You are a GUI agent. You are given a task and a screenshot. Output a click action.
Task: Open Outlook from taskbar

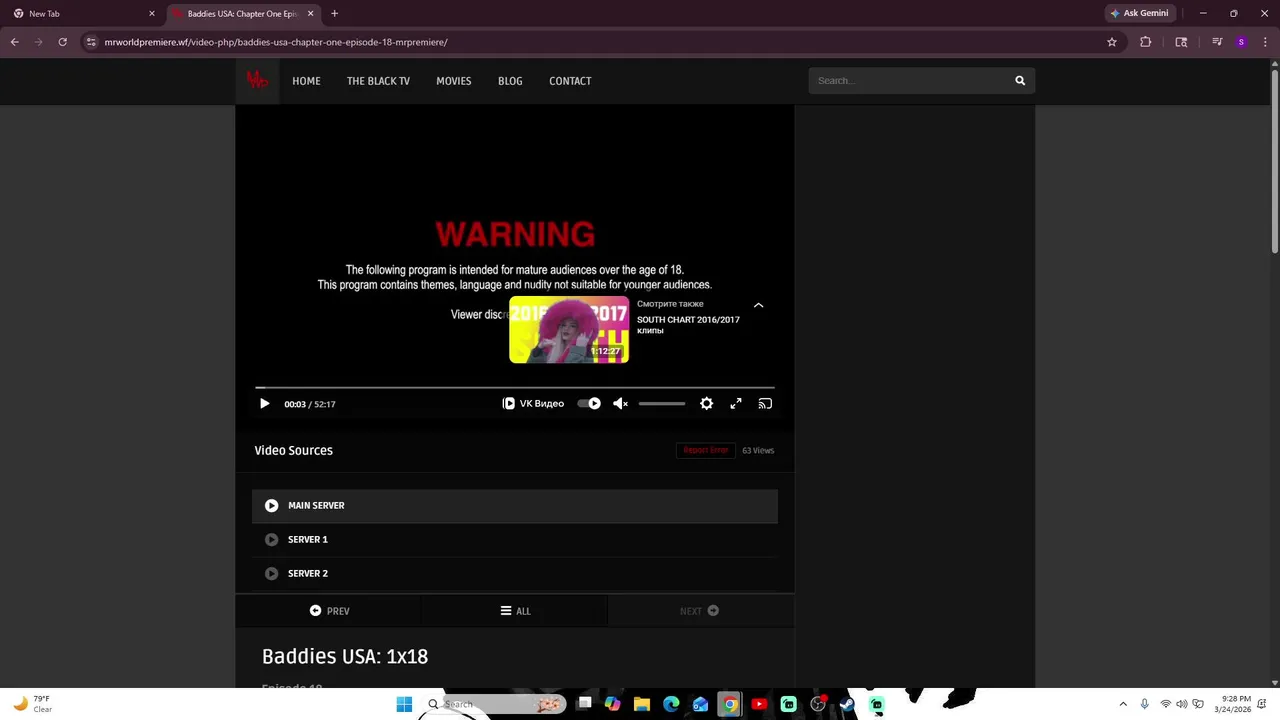[x=700, y=704]
